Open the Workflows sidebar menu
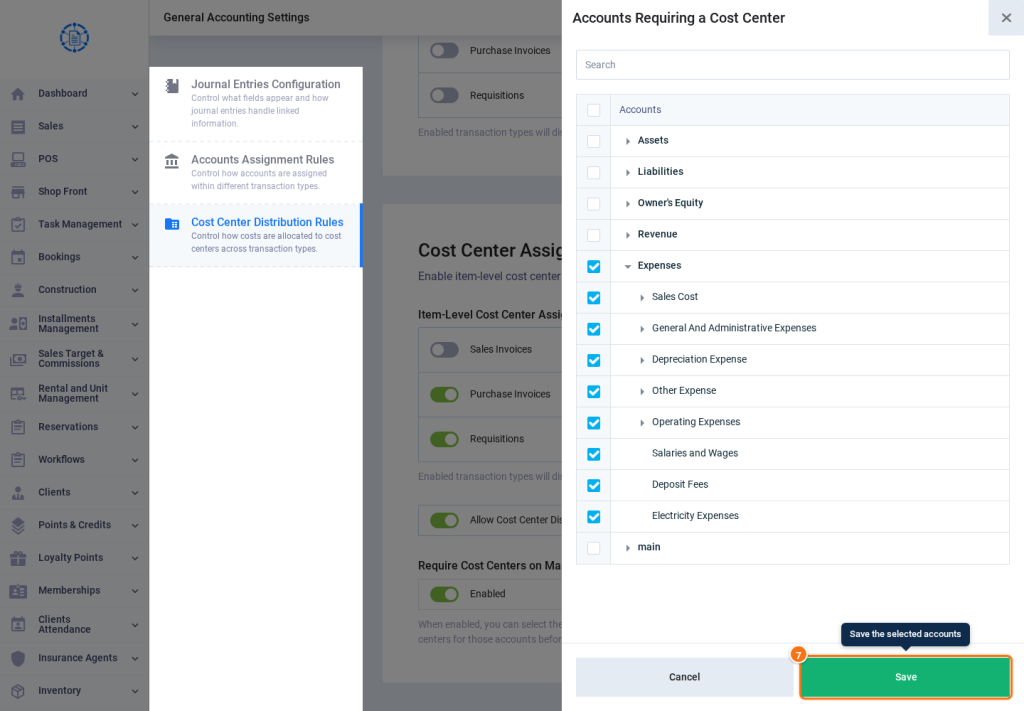Image resolution: width=1024 pixels, height=711 pixels. [x=74, y=460]
